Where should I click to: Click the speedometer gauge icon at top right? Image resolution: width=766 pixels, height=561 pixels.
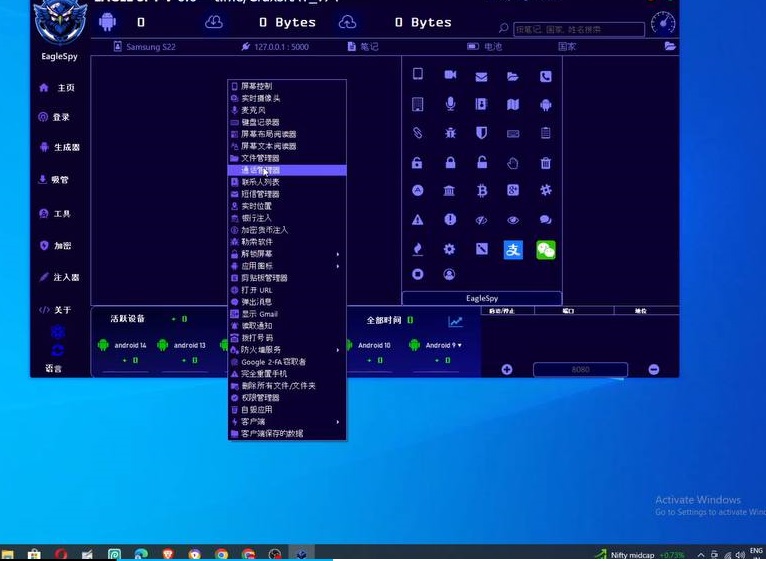(662, 22)
